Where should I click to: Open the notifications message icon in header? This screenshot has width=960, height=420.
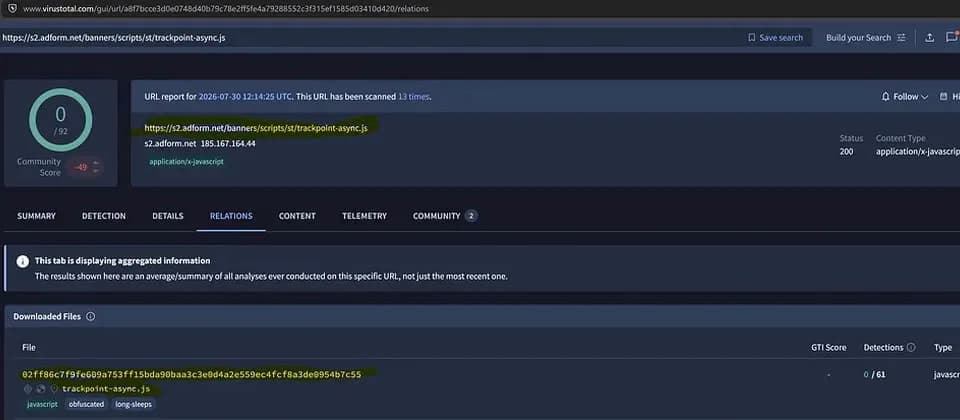pyautogui.click(x=951, y=37)
